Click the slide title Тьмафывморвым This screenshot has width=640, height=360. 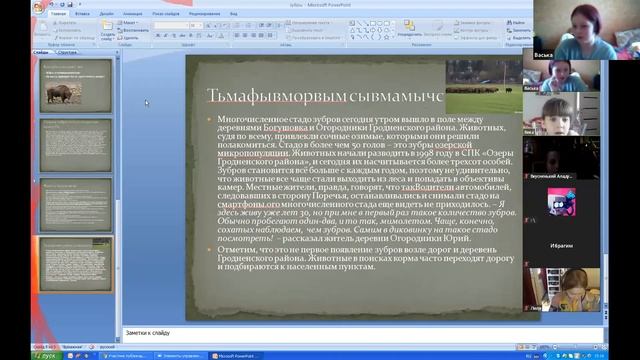click(325, 96)
